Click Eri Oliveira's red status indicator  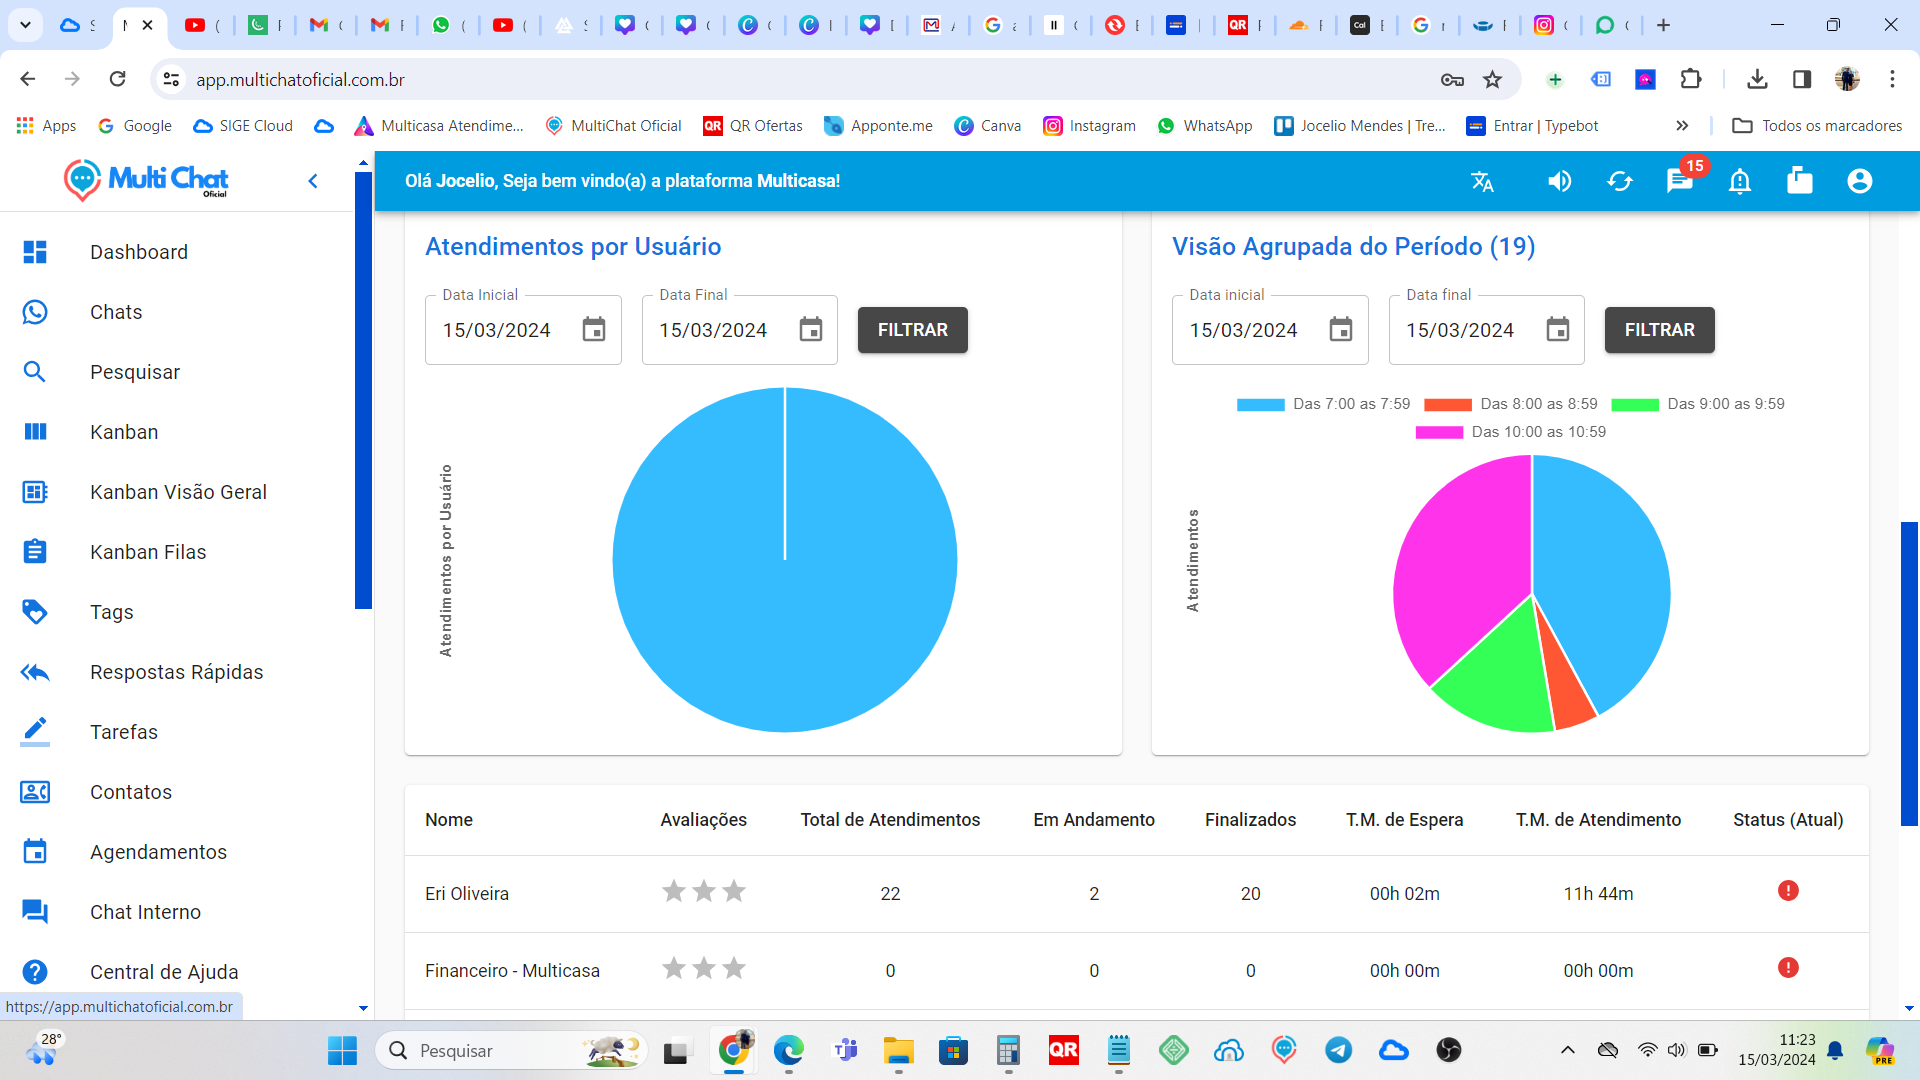1788,890
